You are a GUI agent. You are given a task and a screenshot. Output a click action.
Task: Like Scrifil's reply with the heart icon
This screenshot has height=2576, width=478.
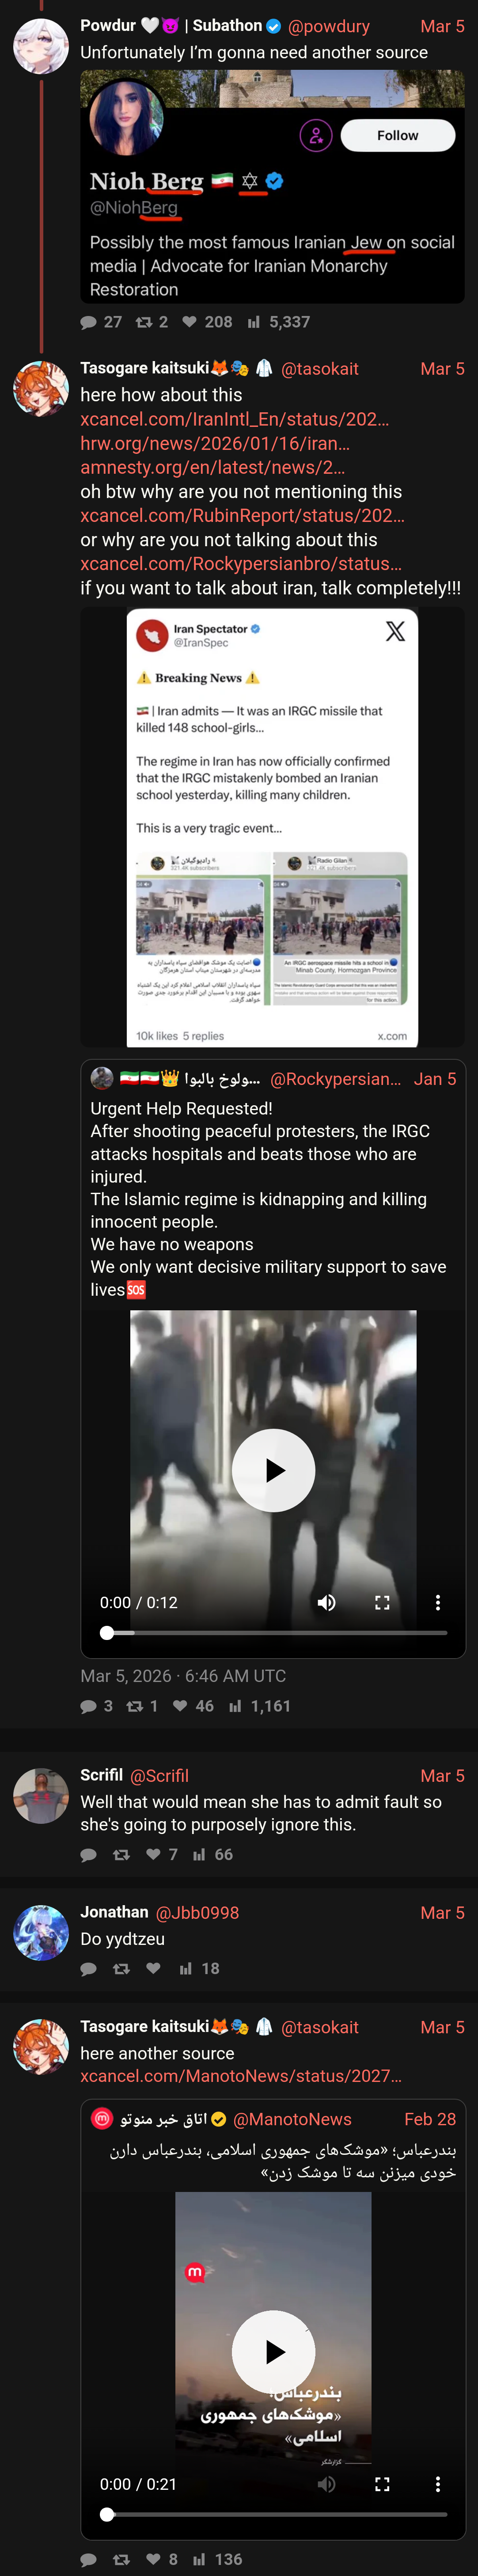(153, 1854)
